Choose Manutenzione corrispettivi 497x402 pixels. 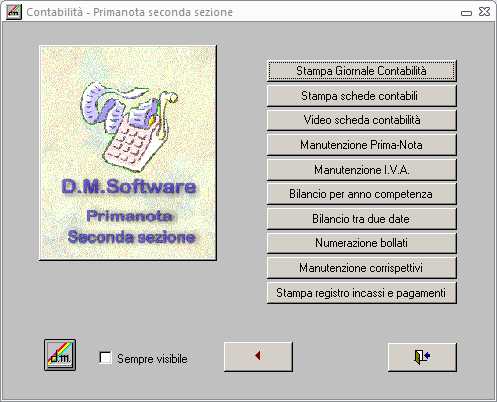pyautogui.click(x=361, y=268)
